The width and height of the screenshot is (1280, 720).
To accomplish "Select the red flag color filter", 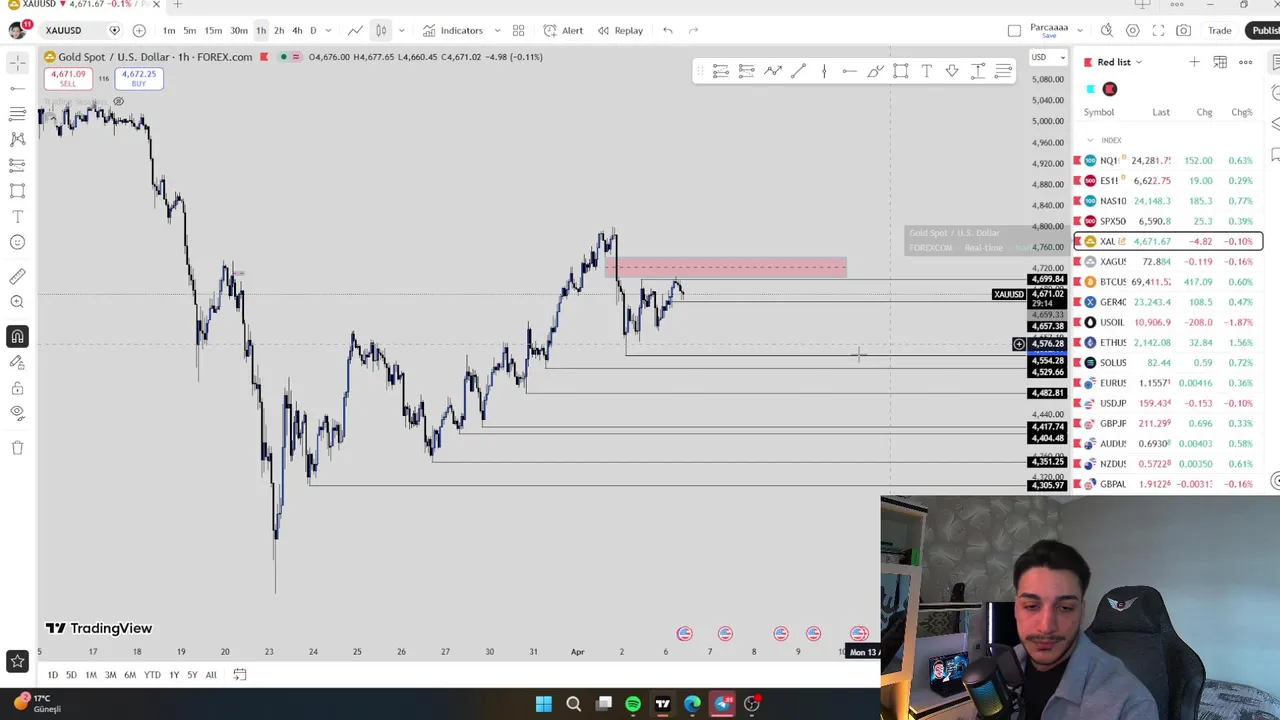I will pos(1109,89).
